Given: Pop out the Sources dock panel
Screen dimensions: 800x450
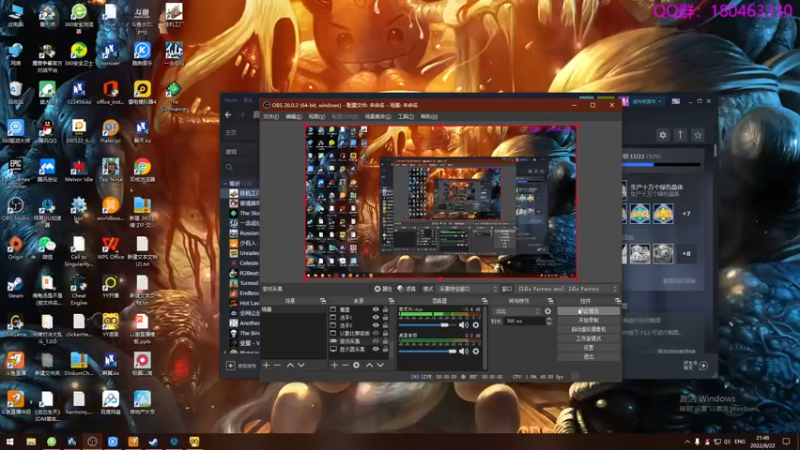Looking at the screenshot, I should point(391,301).
